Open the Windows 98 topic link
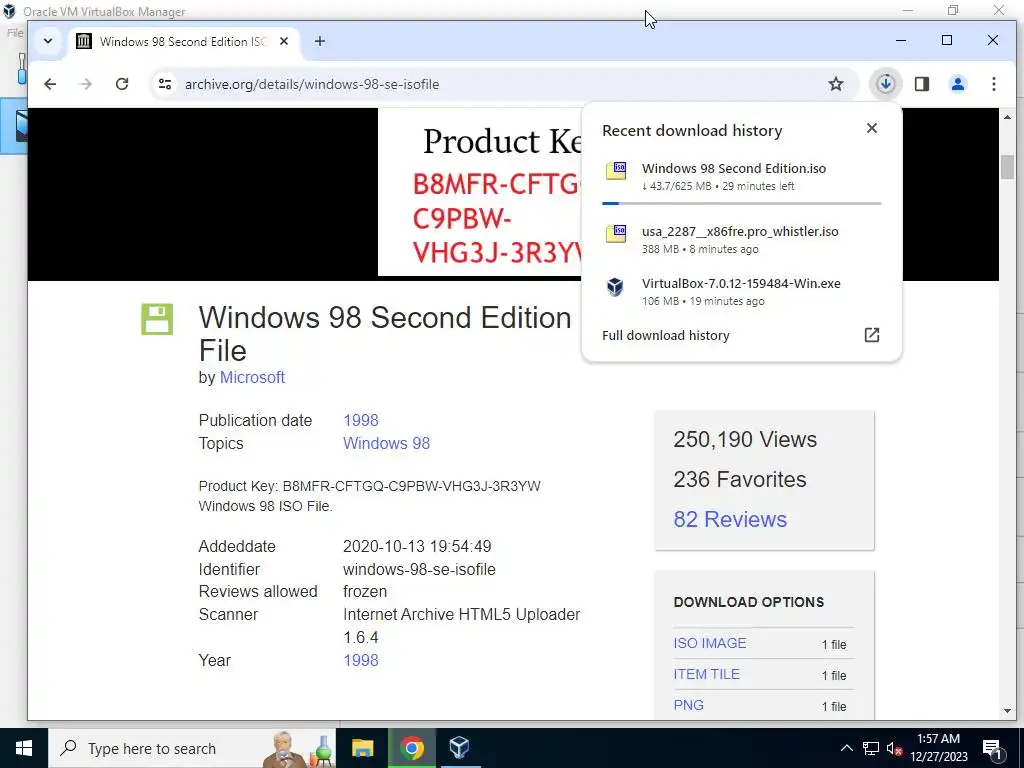This screenshot has height=768, width=1024. [x=387, y=443]
